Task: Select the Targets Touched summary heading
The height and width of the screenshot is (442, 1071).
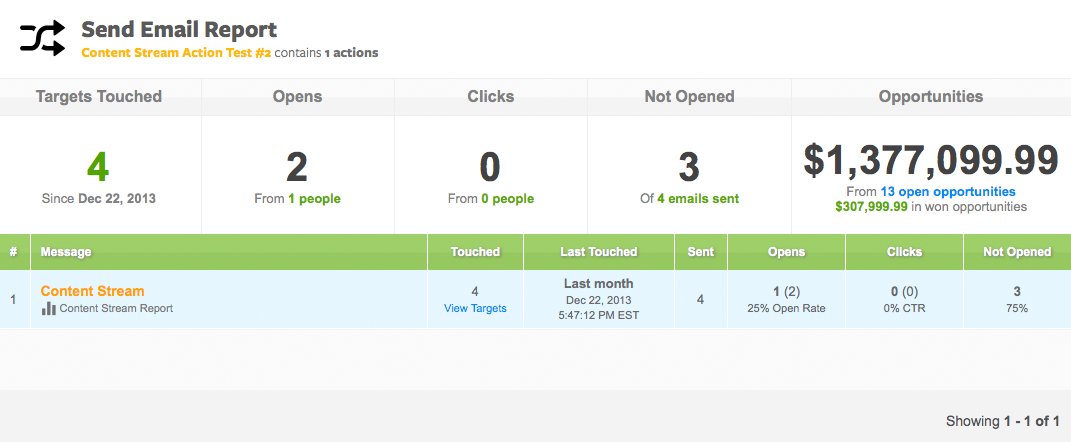Action: pos(99,97)
